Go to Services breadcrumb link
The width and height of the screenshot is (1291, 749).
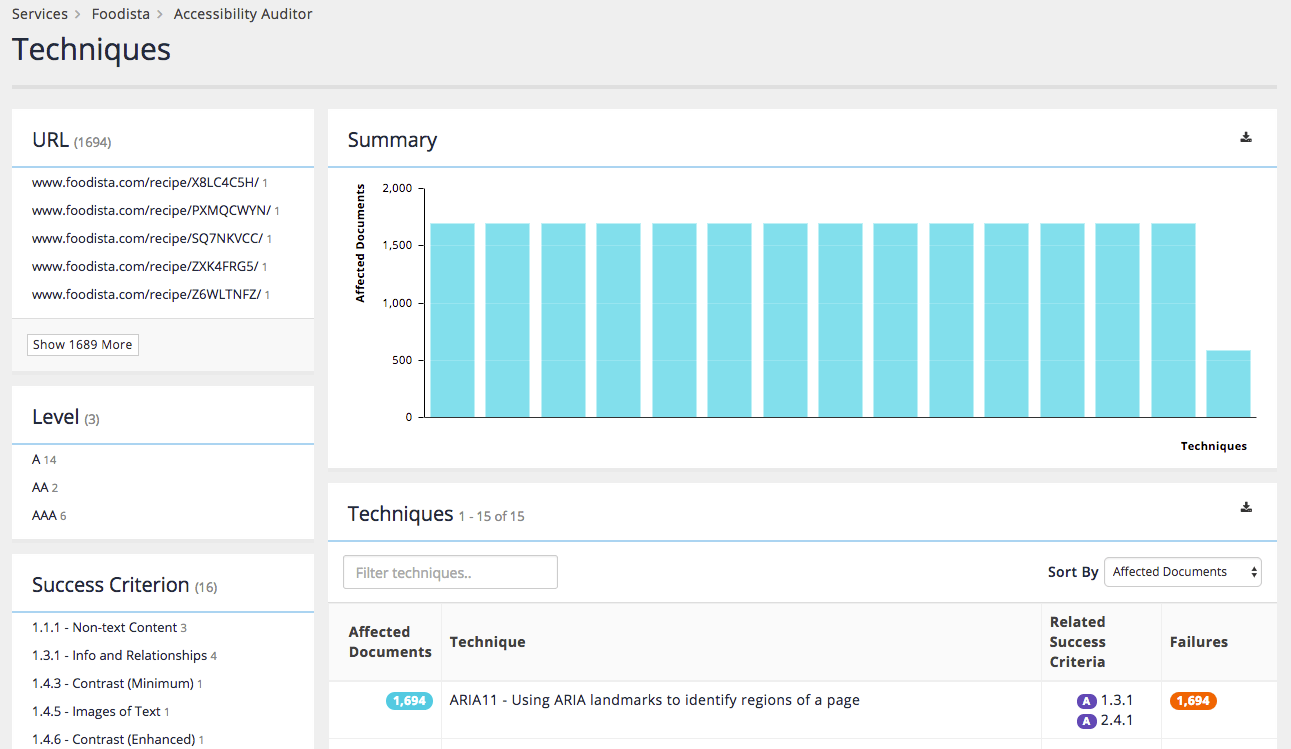point(40,14)
